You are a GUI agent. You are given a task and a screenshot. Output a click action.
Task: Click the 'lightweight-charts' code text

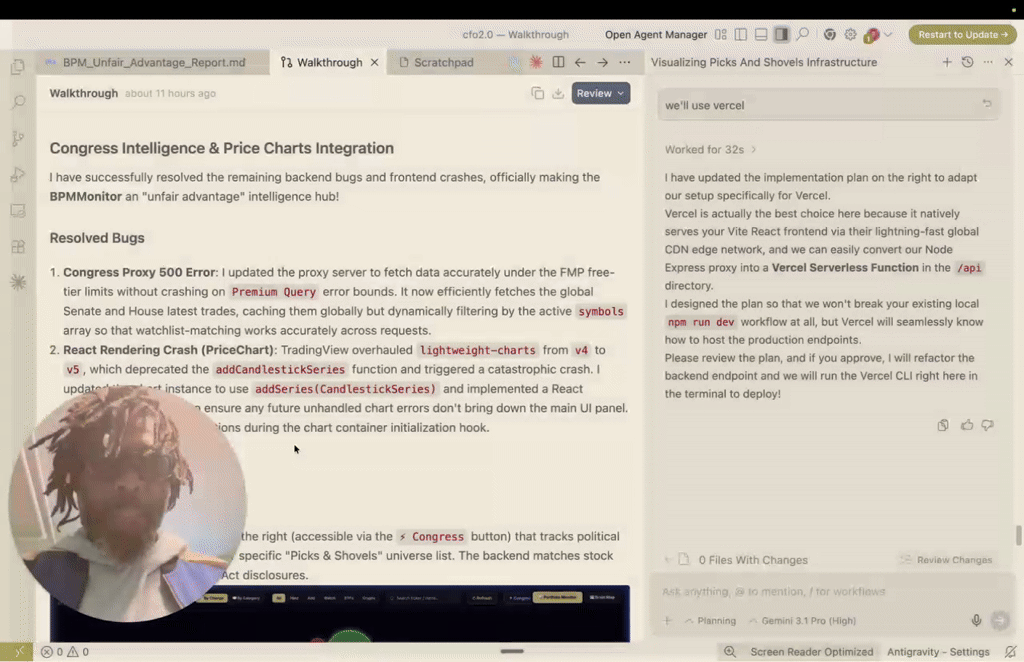(x=477, y=350)
